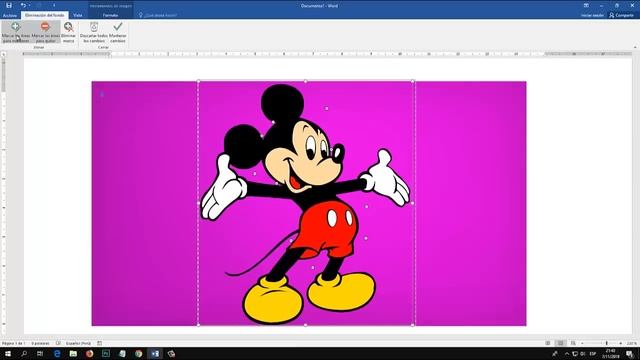Open the Archivo tab
The image size is (640, 360).
click(x=10, y=15)
